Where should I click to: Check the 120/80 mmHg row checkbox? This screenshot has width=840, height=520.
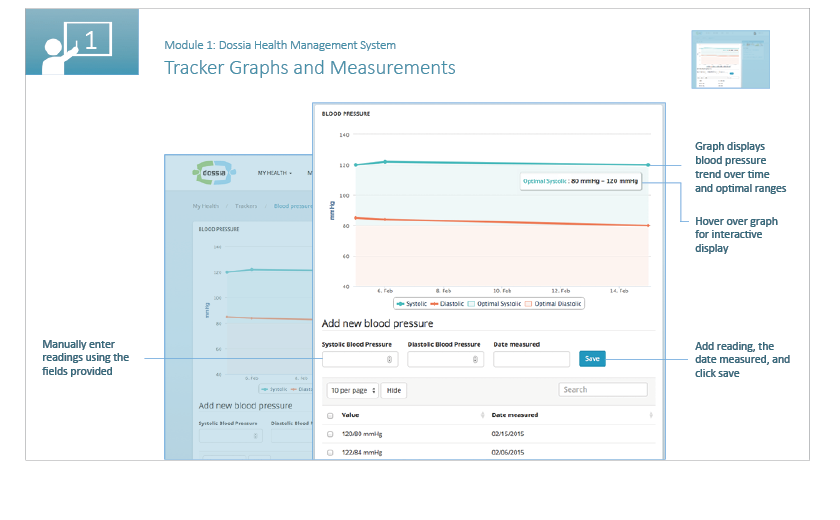tap(330, 434)
